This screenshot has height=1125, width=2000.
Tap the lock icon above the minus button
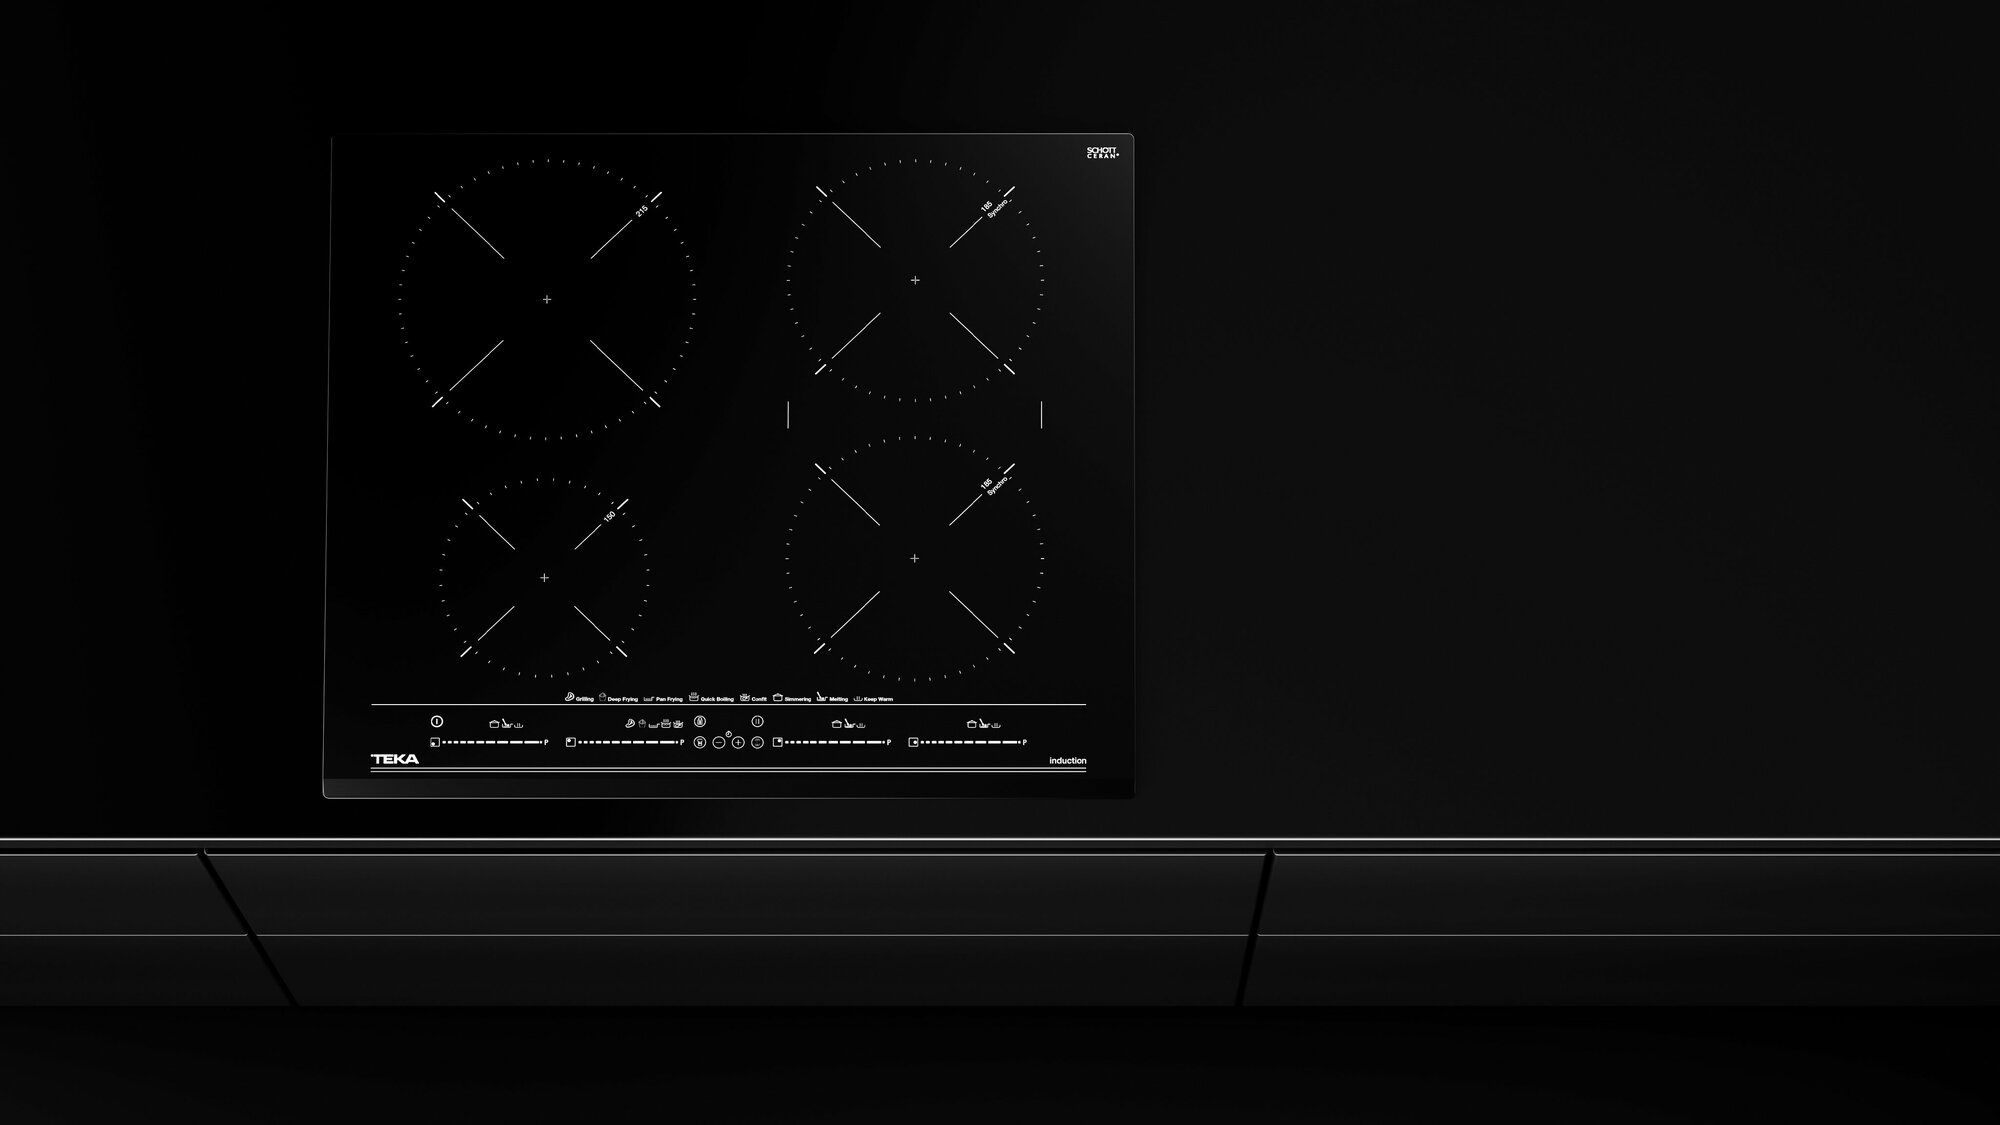[x=700, y=721]
